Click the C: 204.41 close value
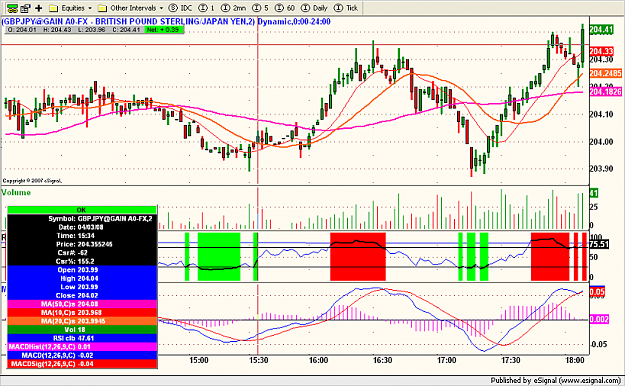Screen dimensions: 625x386 pos(126,30)
